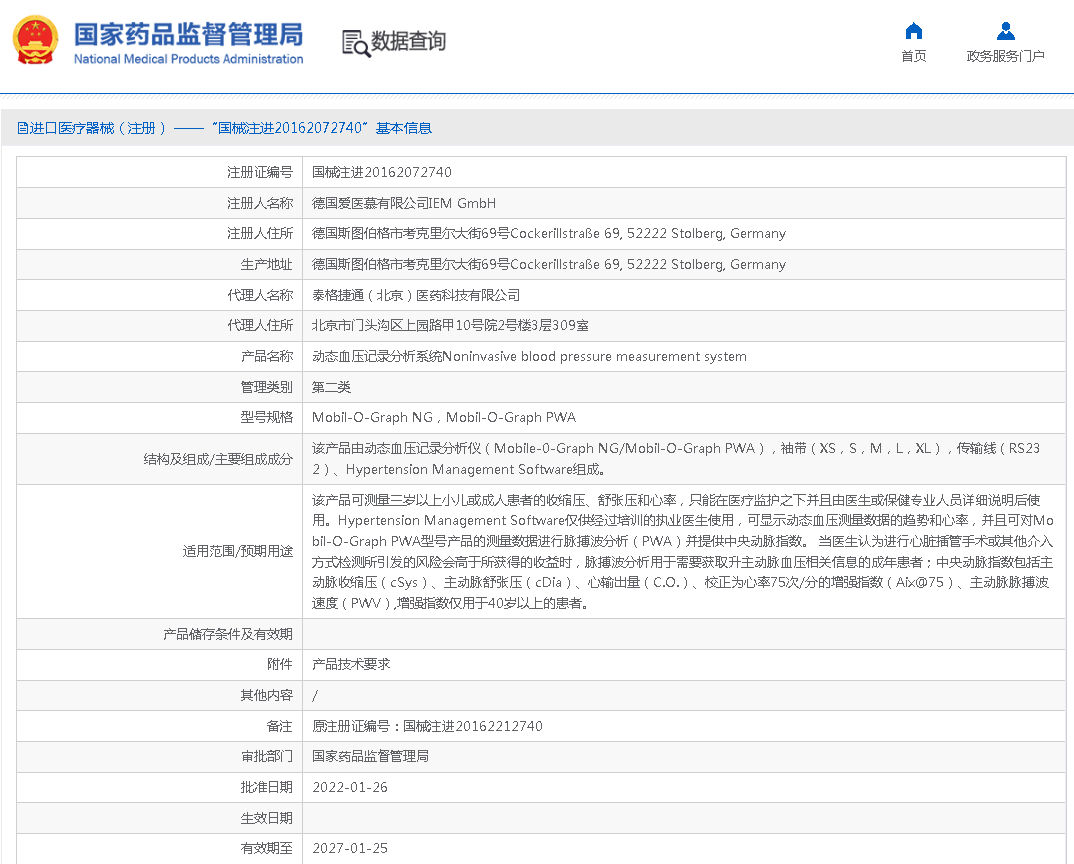Image resolution: width=1074 pixels, height=864 pixels.
Task: Go to 首页 using the house icon
Action: point(913,31)
